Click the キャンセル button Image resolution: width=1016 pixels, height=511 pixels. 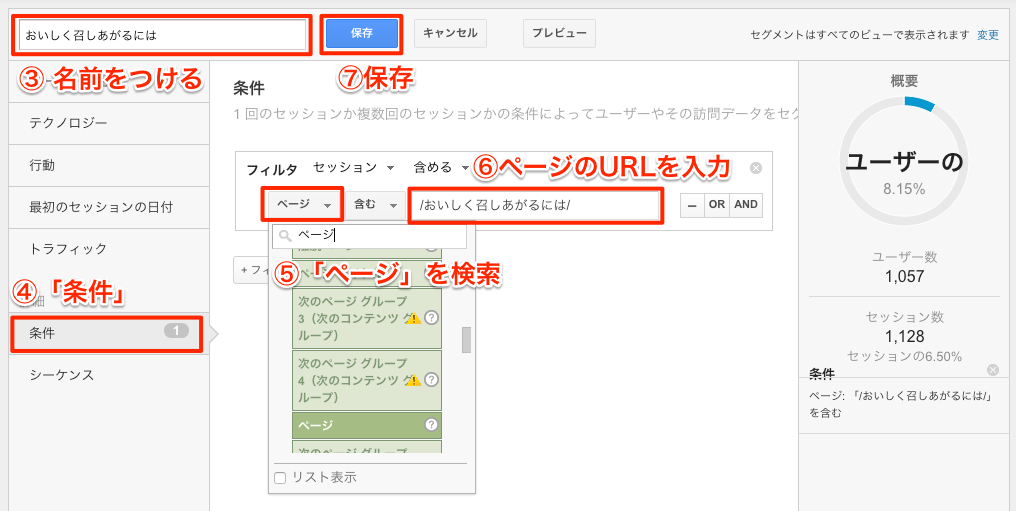(x=450, y=34)
